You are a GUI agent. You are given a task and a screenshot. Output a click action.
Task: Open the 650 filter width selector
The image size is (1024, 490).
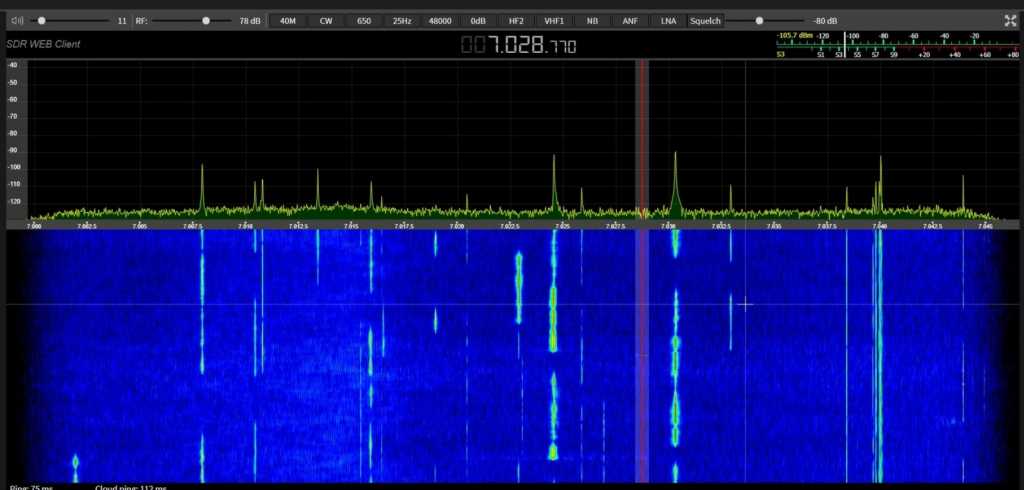click(x=364, y=21)
